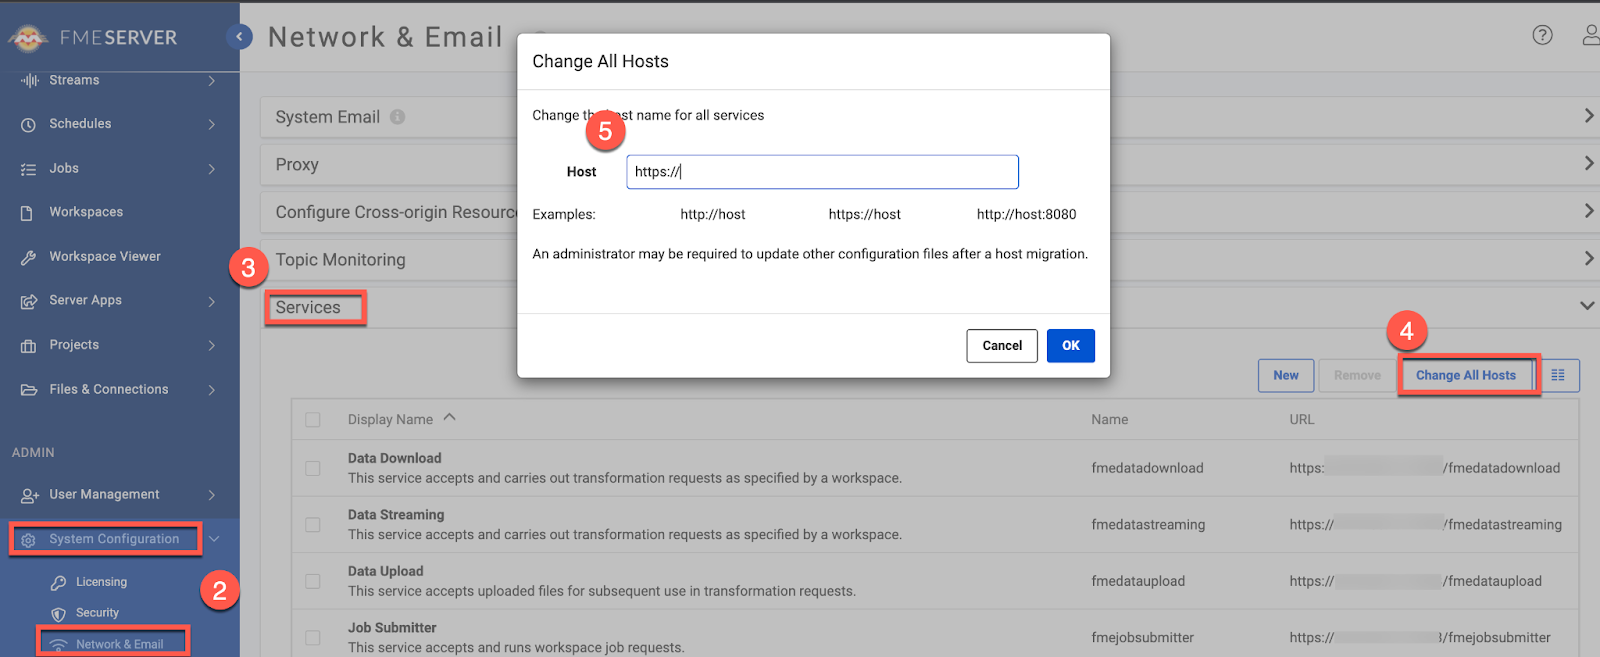The width and height of the screenshot is (1600, 657).
Task: Click the Streams waveform icon
Action: 29,80
